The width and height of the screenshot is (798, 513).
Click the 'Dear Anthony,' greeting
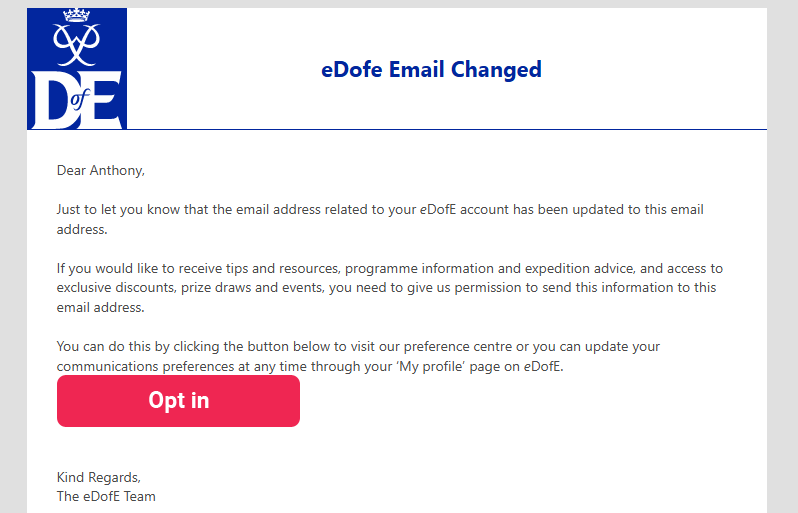click(101, 170)
